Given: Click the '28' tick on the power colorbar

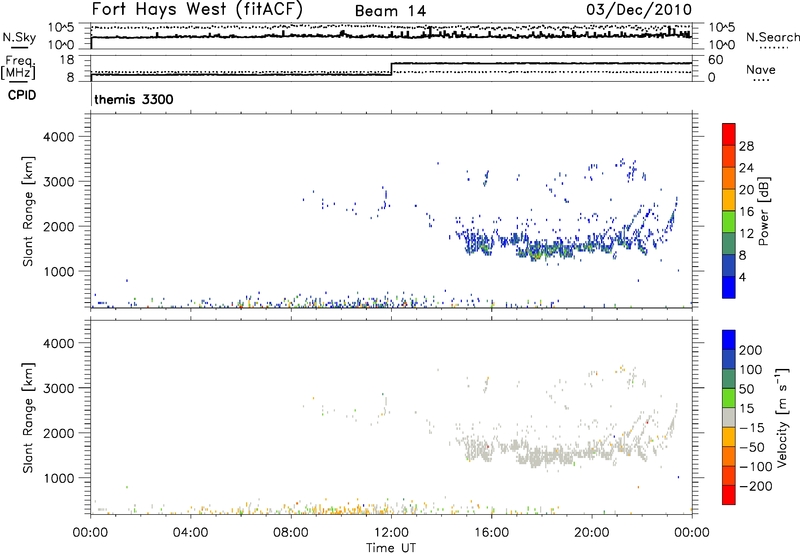Looking at the screenshot, I should (746, 146).
